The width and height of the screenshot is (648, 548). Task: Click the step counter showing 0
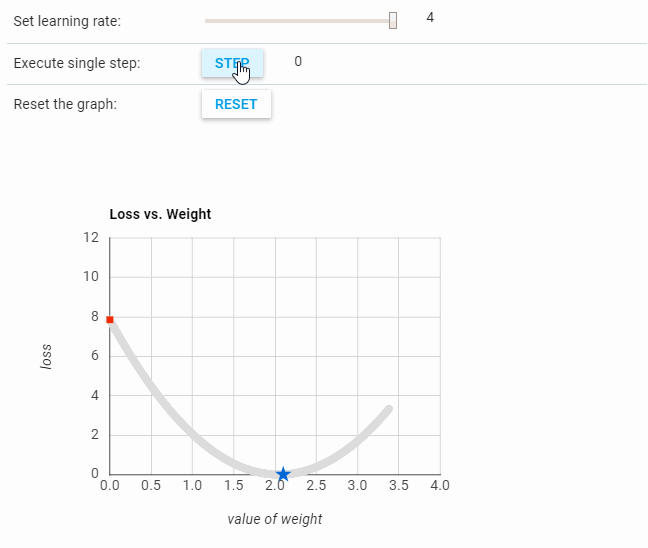click(x=298, y=62)
